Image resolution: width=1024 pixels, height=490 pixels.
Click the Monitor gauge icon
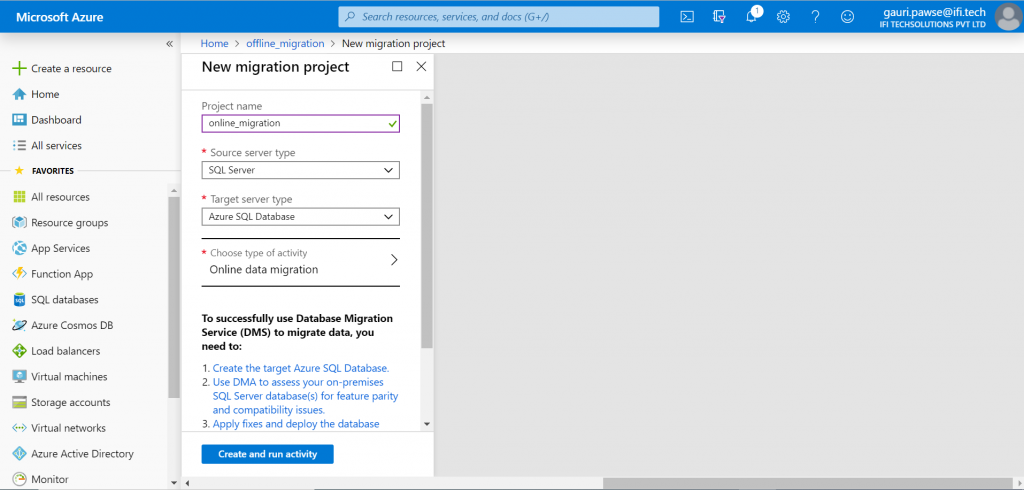coord(19,479)
